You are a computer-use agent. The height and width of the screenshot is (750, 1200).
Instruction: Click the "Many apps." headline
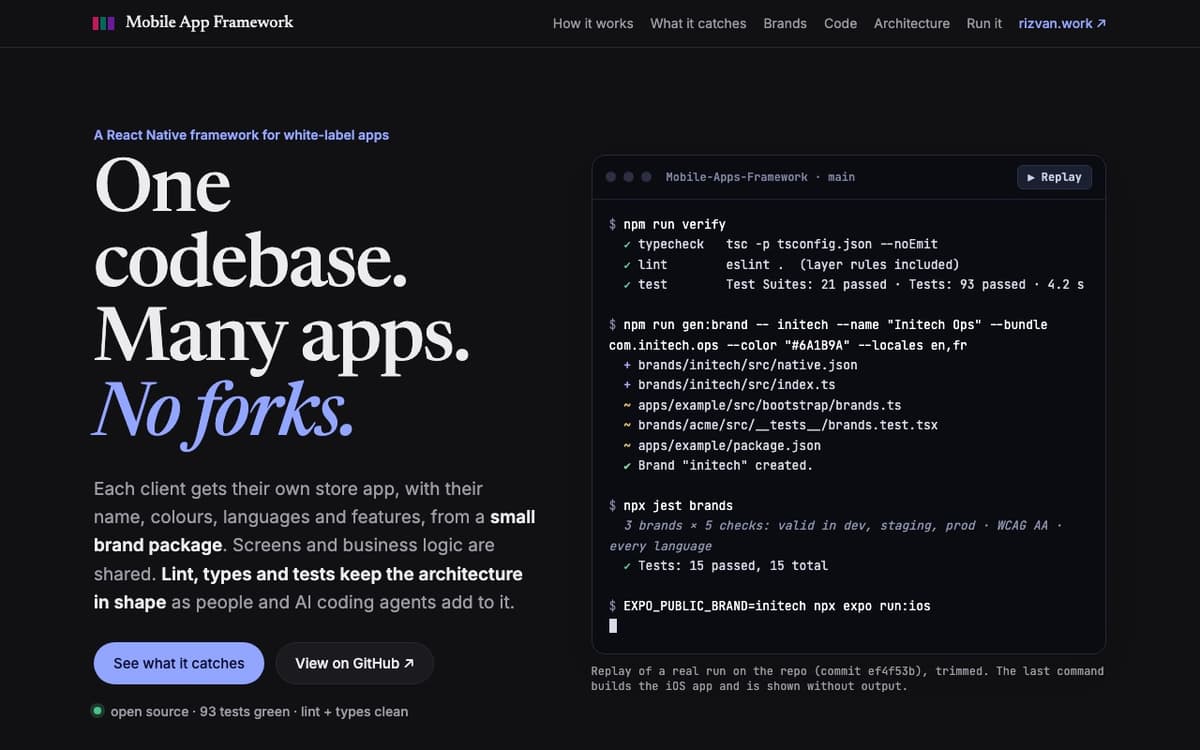[x=282, y=335]
